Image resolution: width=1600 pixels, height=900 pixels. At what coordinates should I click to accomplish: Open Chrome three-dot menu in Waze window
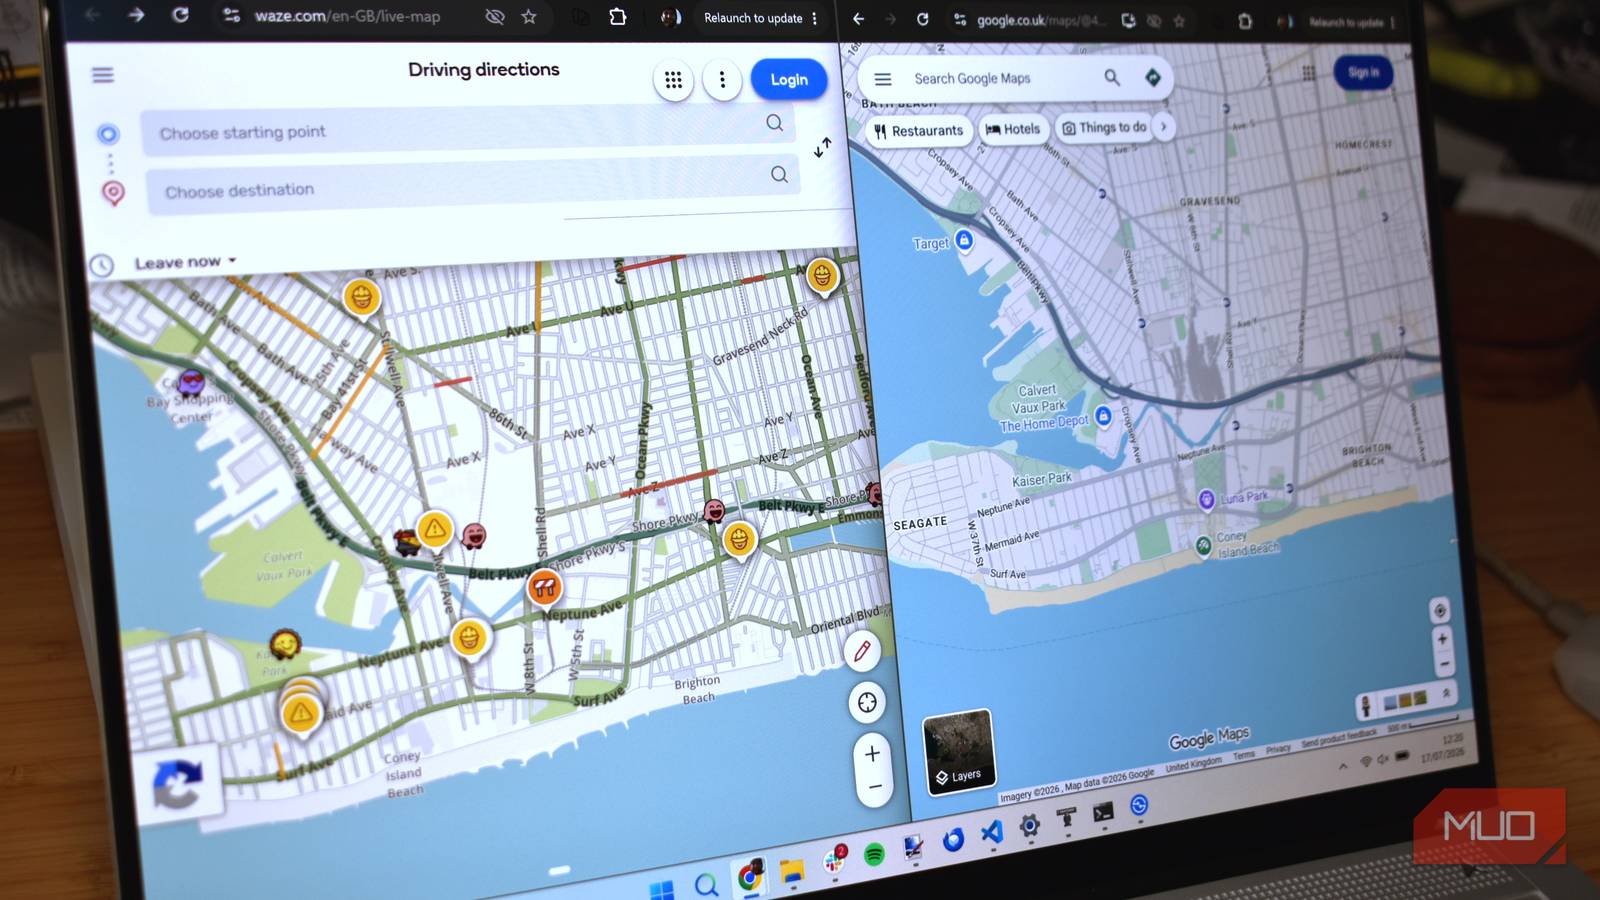[x=815, y=18]
